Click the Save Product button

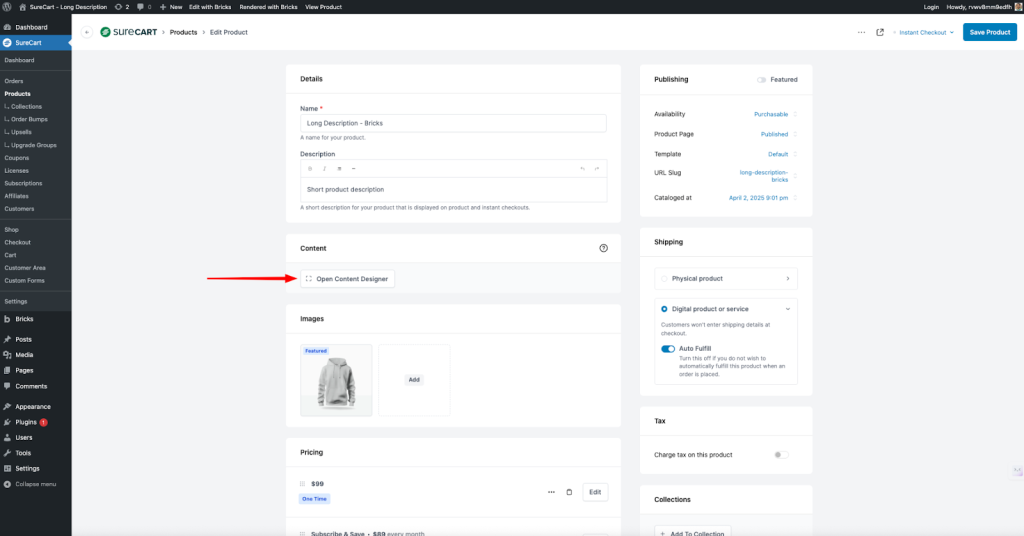[x=989, y=32]
